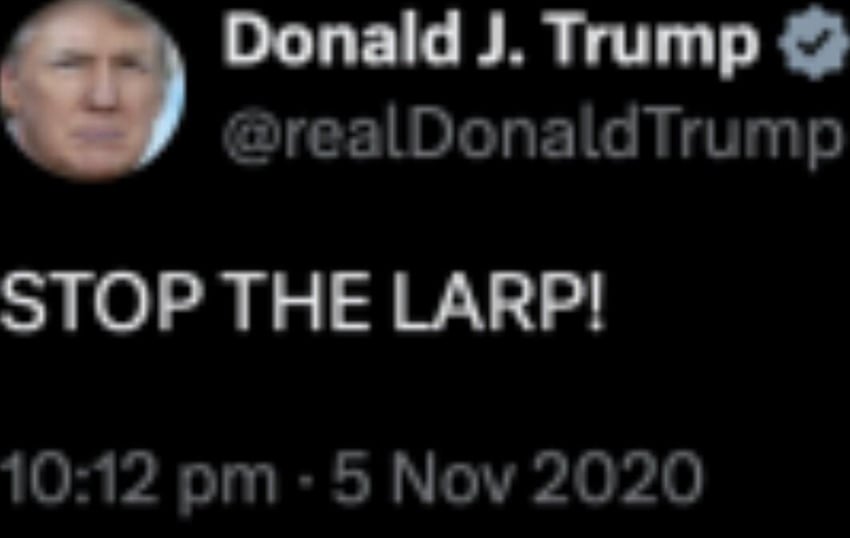The image size is (850, 538).
Task: Click the display name Donald J. Trump
Action: tap(491, 43)
